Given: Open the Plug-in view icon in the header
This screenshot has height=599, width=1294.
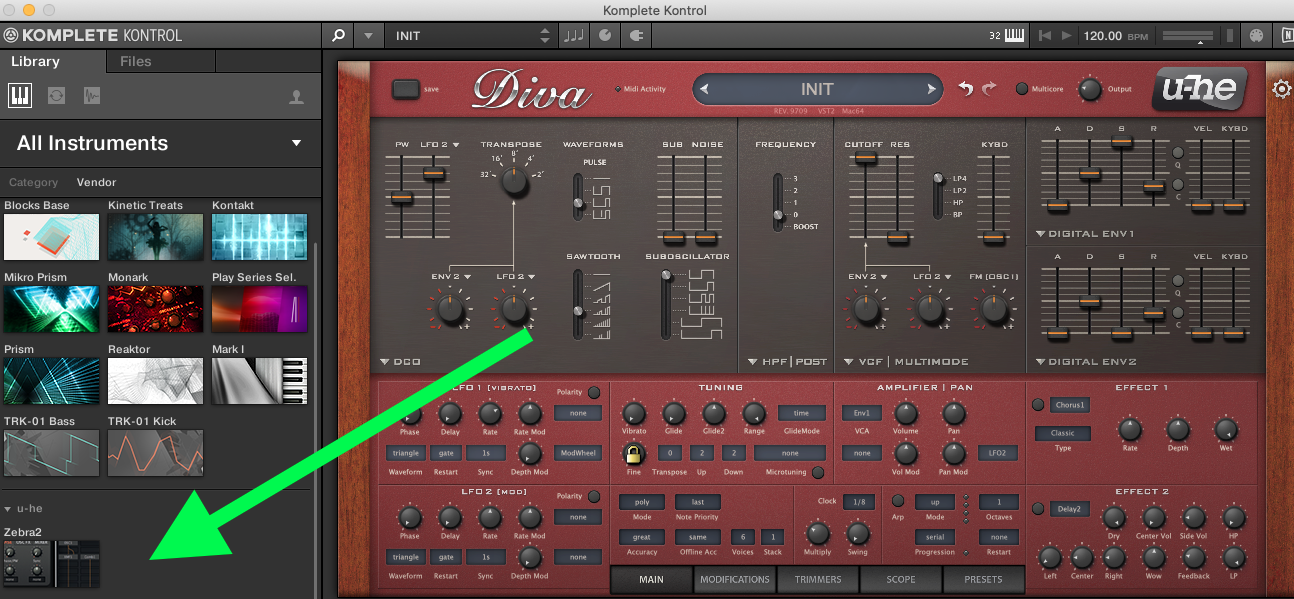Looking at the screenshot, I should point(636,35).
